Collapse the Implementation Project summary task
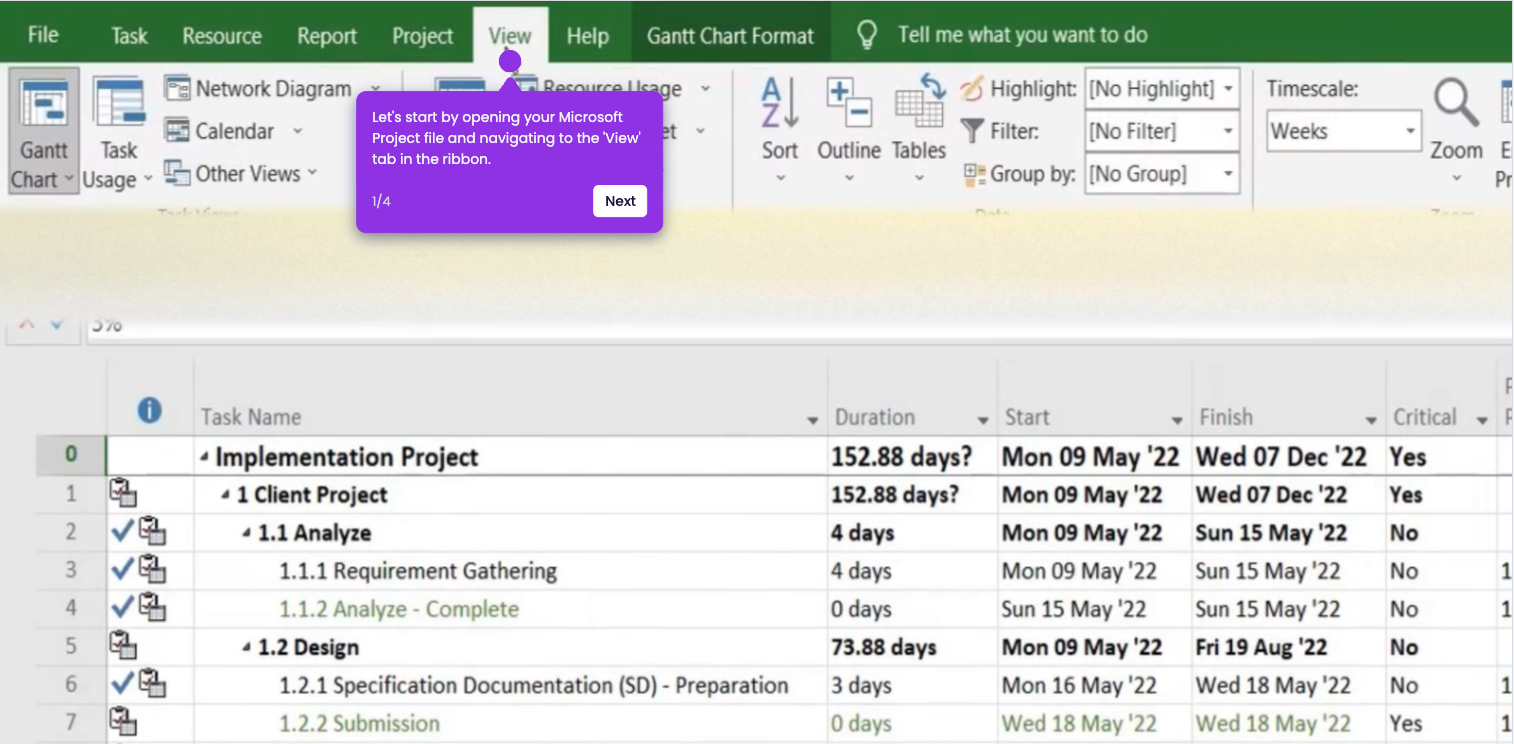The image size is (1514, 744). (x=205, y=458)
